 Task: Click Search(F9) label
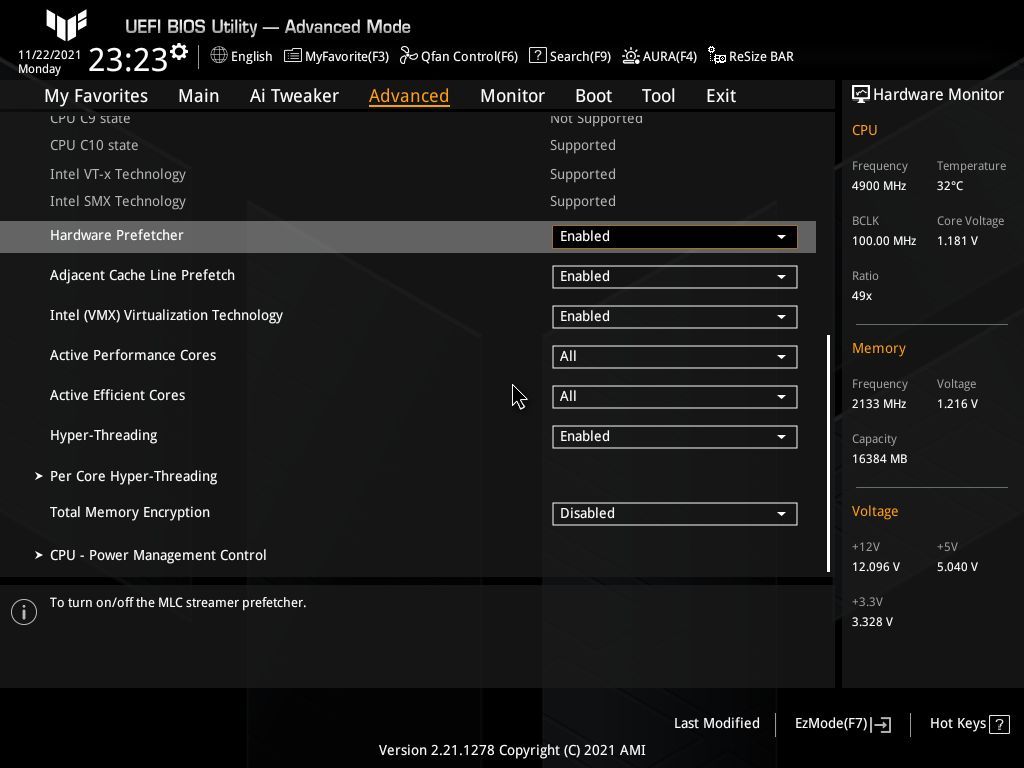[580, 56]
